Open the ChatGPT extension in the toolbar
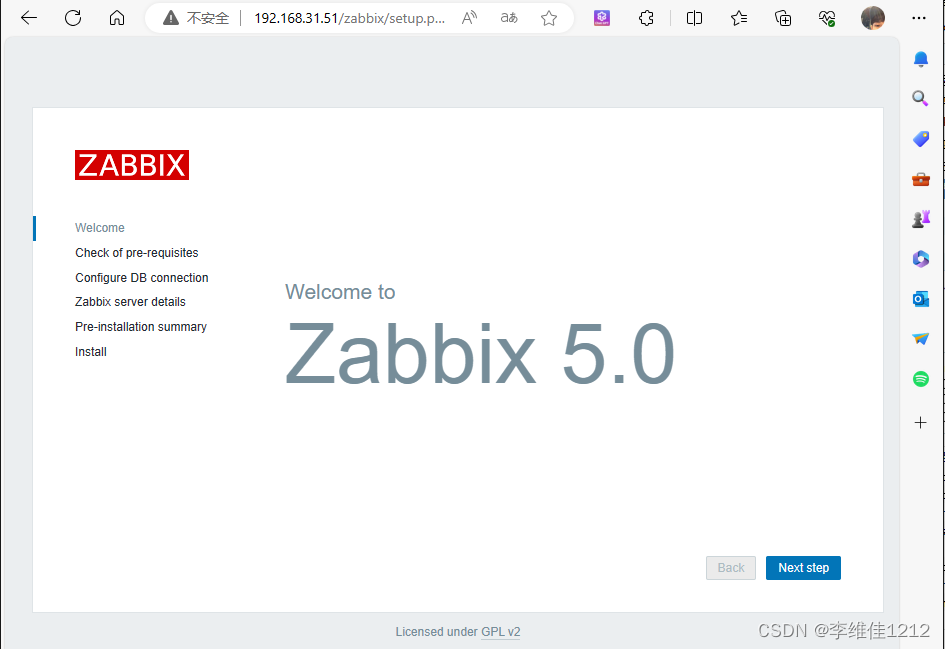Image resolution: width=945 pixels, height=649 pixels. click(x=601, y=18)
